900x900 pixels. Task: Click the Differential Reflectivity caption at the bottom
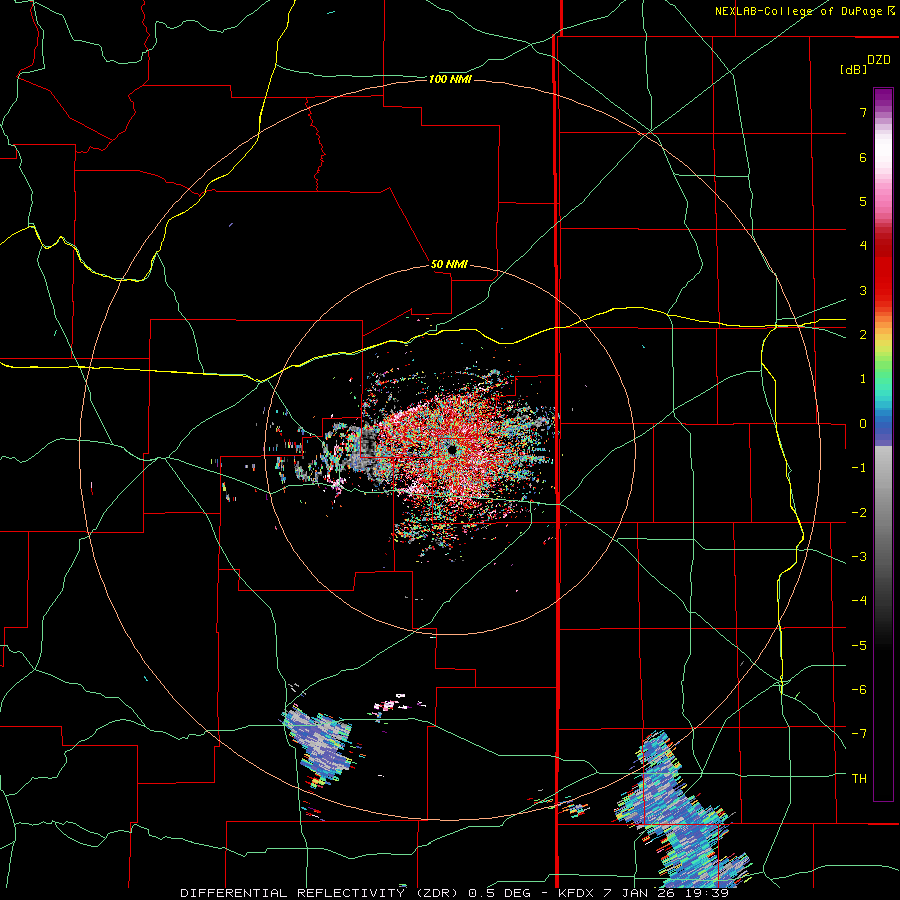455,893
